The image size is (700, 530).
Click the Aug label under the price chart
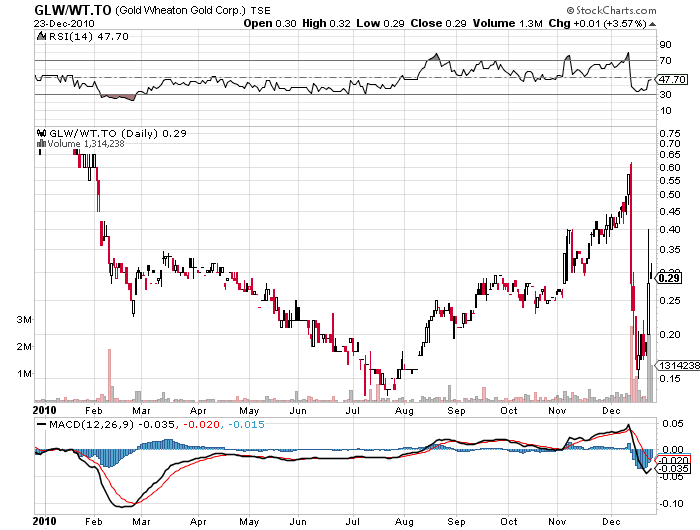click(x=404, y=410)
